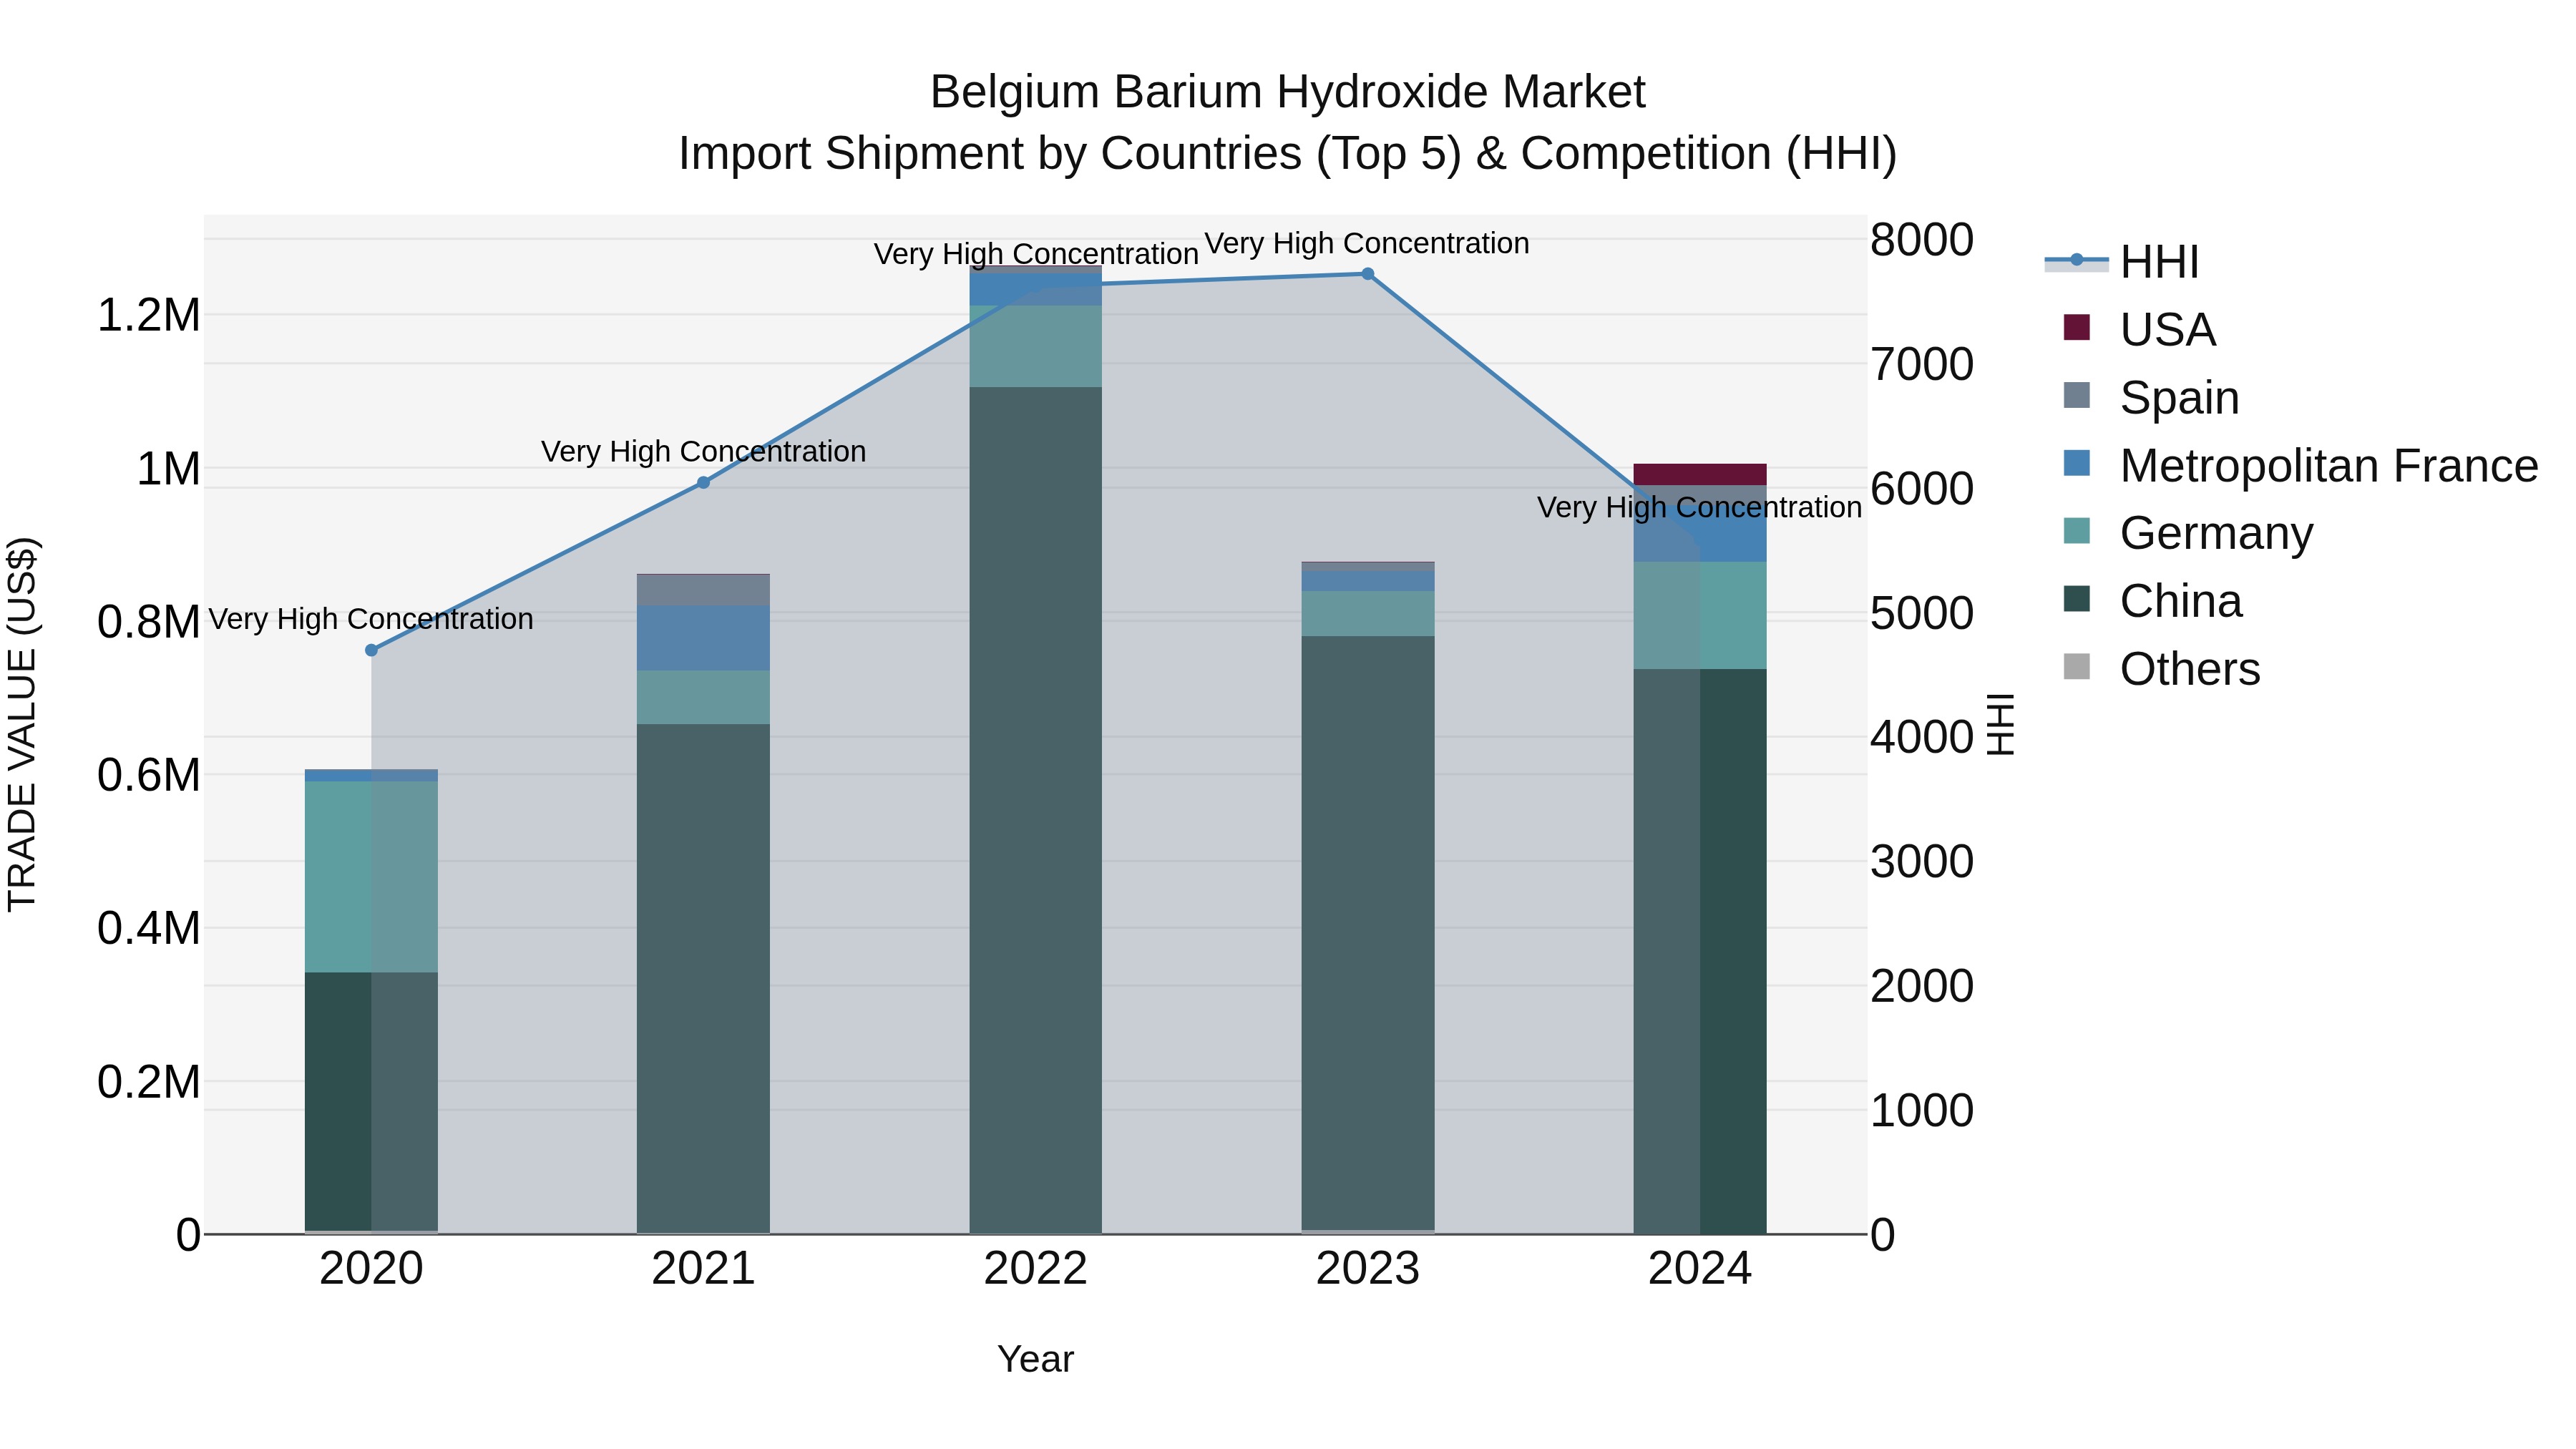Click the China segment of the 2020 bar
Image resolution: width=2576 pixels, height=1449 pixels.
pyautogui.click(x=371, y=1101)
